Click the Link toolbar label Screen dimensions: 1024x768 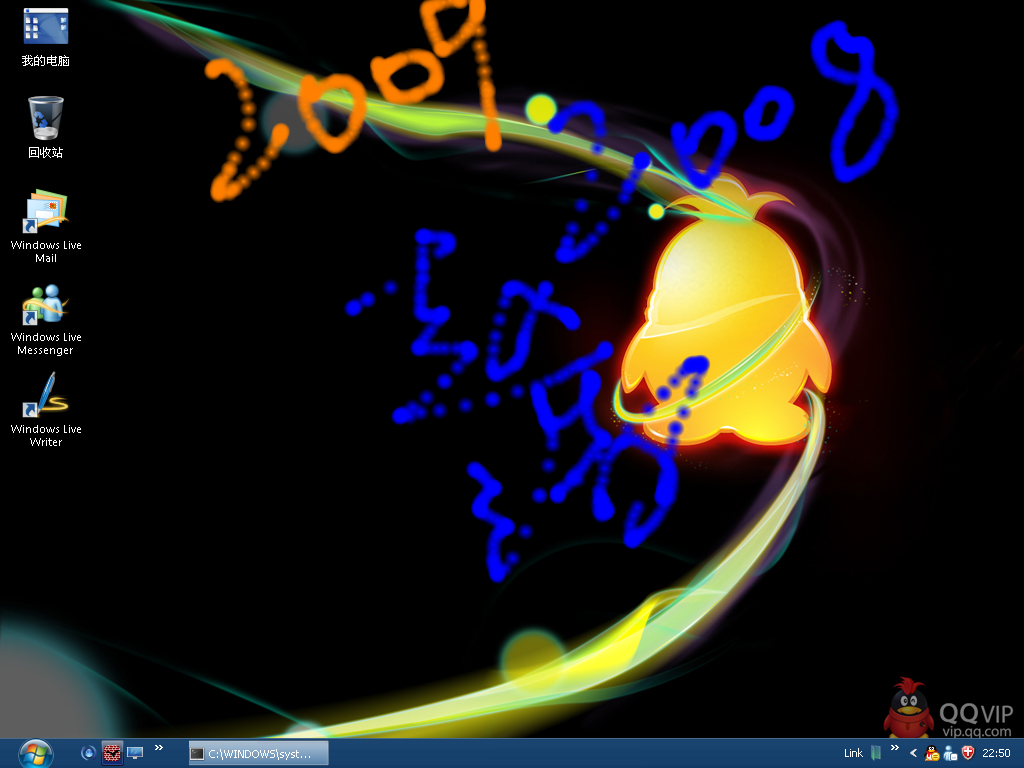click(853, 753)
